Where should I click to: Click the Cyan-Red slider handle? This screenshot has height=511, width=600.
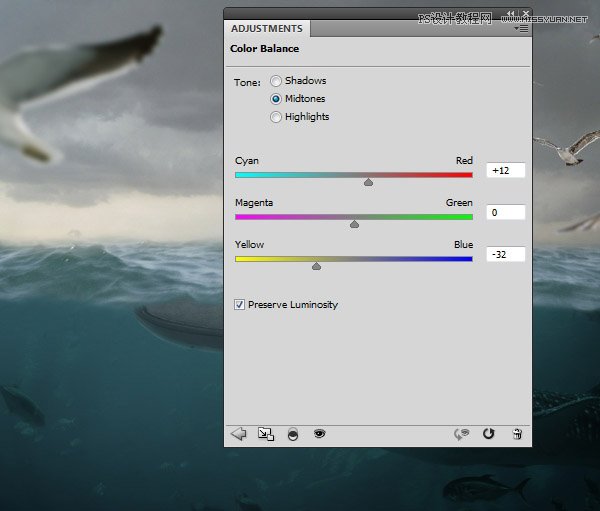tap(368, 183)
